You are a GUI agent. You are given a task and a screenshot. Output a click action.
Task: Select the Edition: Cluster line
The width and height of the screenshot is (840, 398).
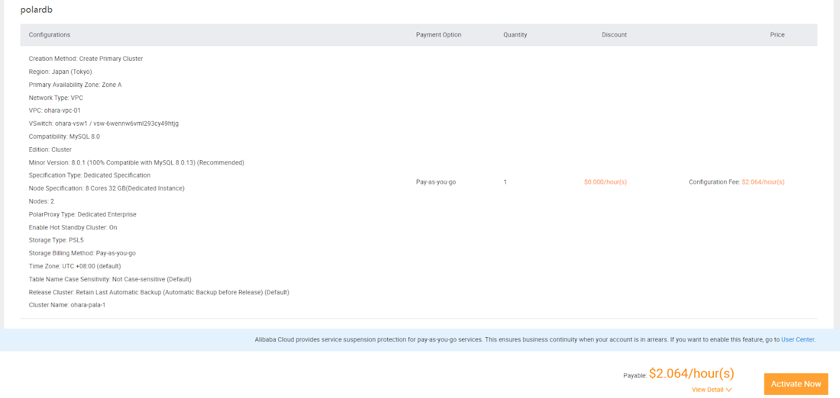click(50, 149)
